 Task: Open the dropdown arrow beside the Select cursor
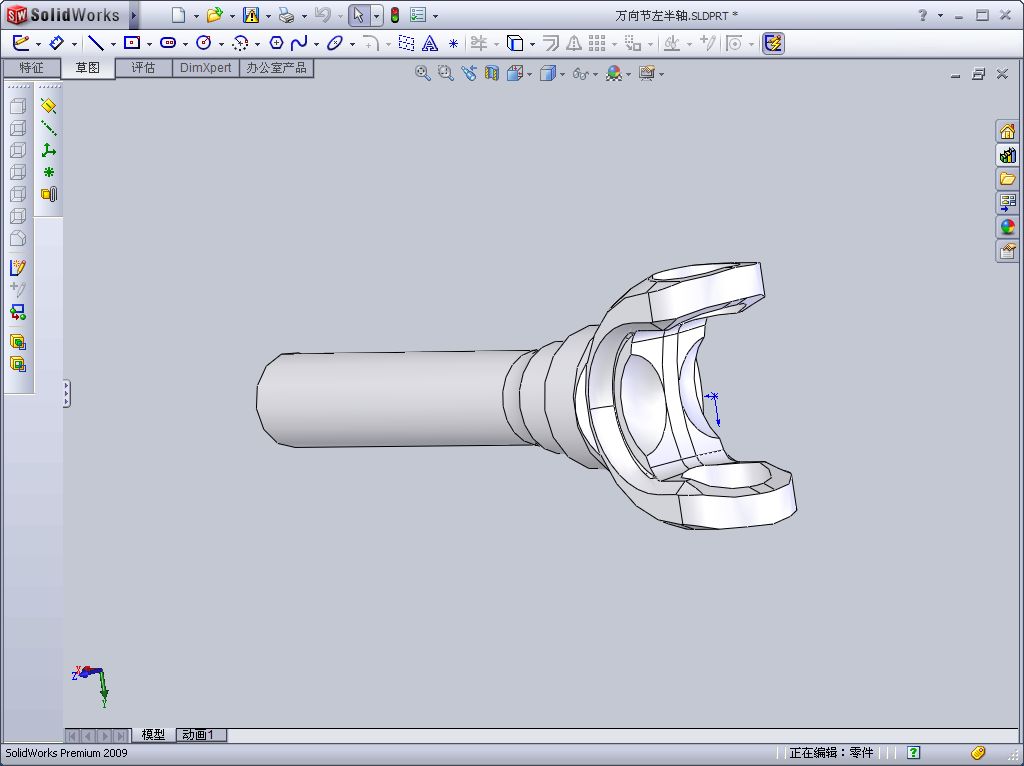tap(376, 16)
